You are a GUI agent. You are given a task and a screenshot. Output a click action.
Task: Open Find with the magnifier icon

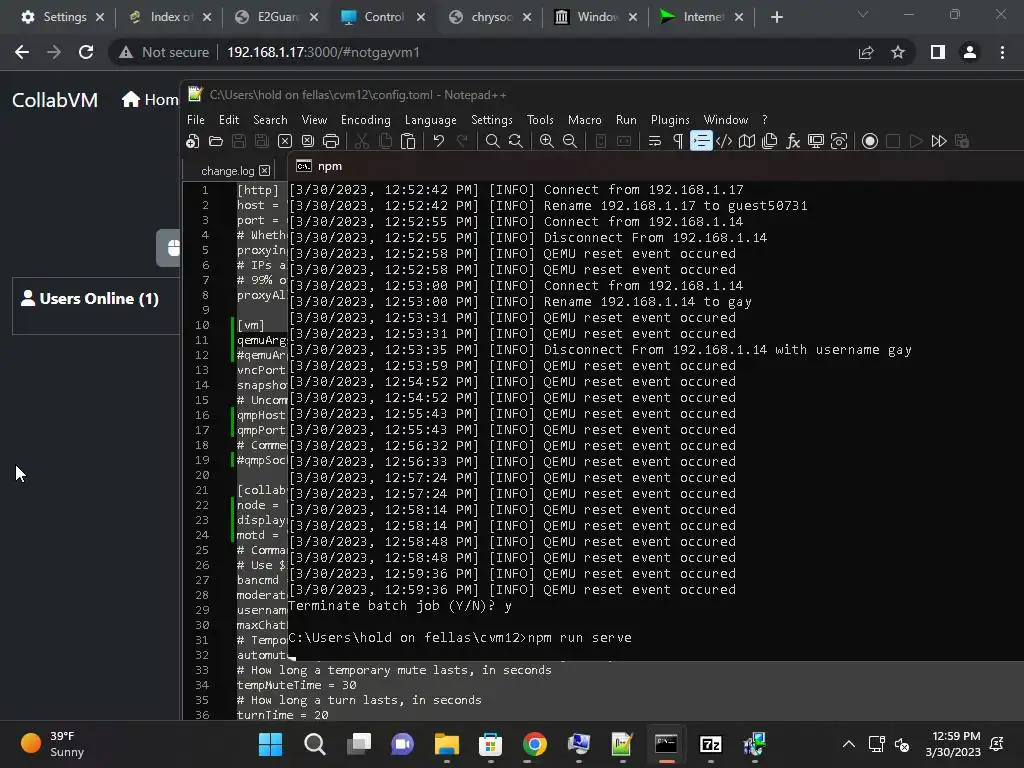coord(492,141)
